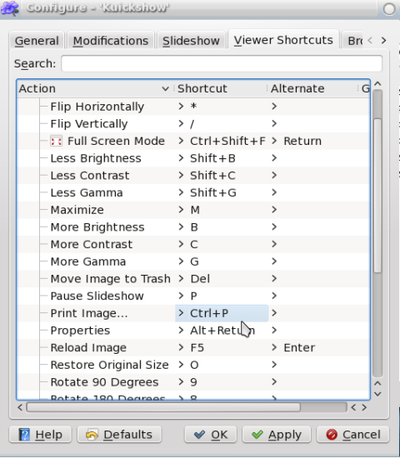Select the Less Contrast action
This screenshot has height=458, width=400.
coord(90,176)
